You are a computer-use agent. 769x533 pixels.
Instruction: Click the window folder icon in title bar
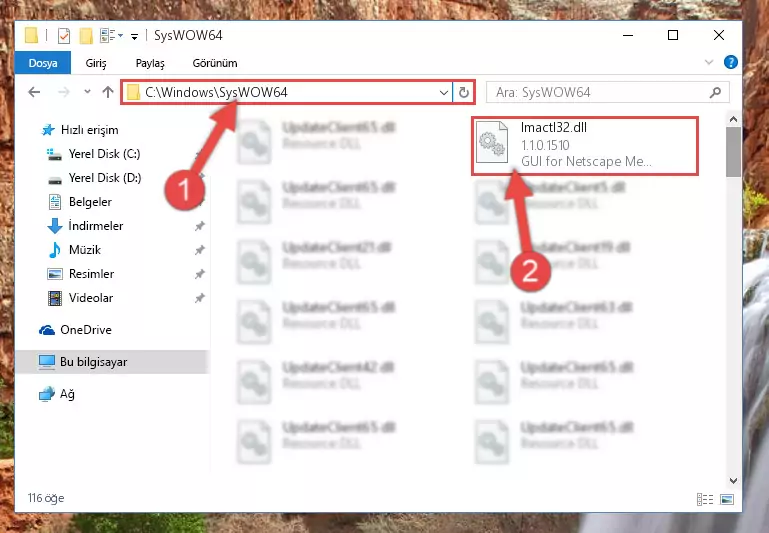tap(31, 35)
